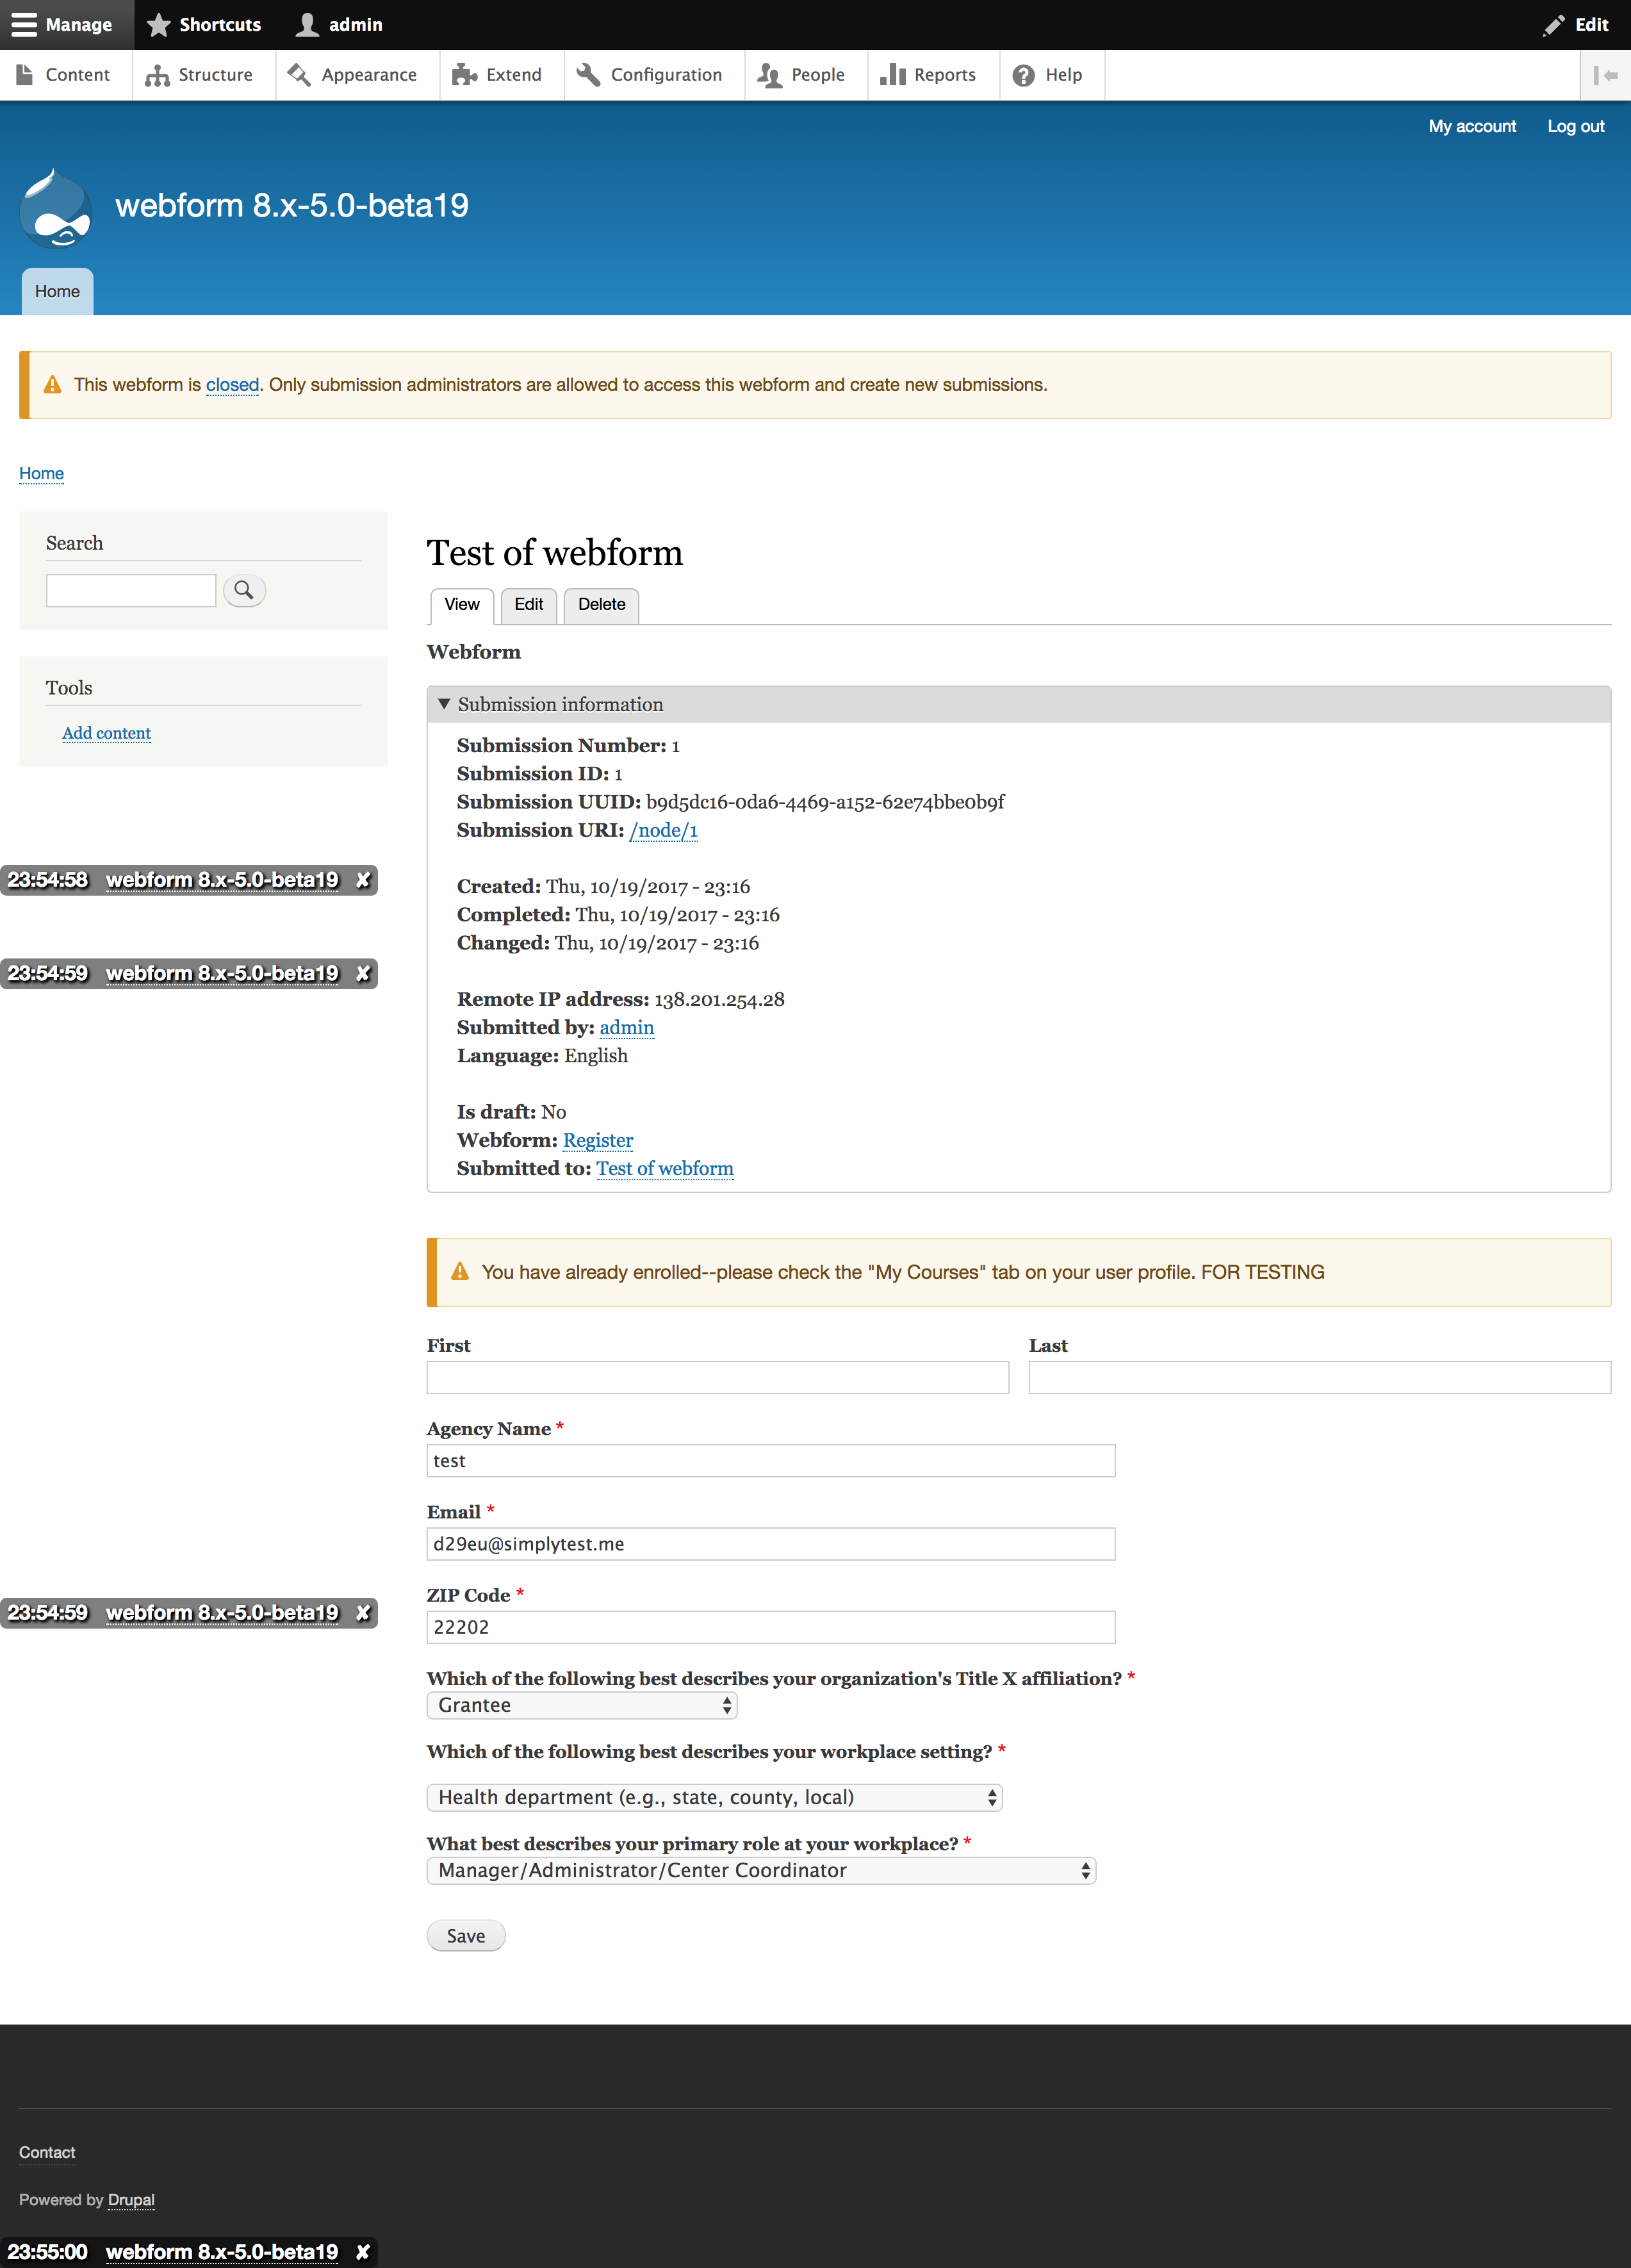Click the search magnifier button
The height and width of the screenshot is (2268, 1631).
[x=244, y=590]
